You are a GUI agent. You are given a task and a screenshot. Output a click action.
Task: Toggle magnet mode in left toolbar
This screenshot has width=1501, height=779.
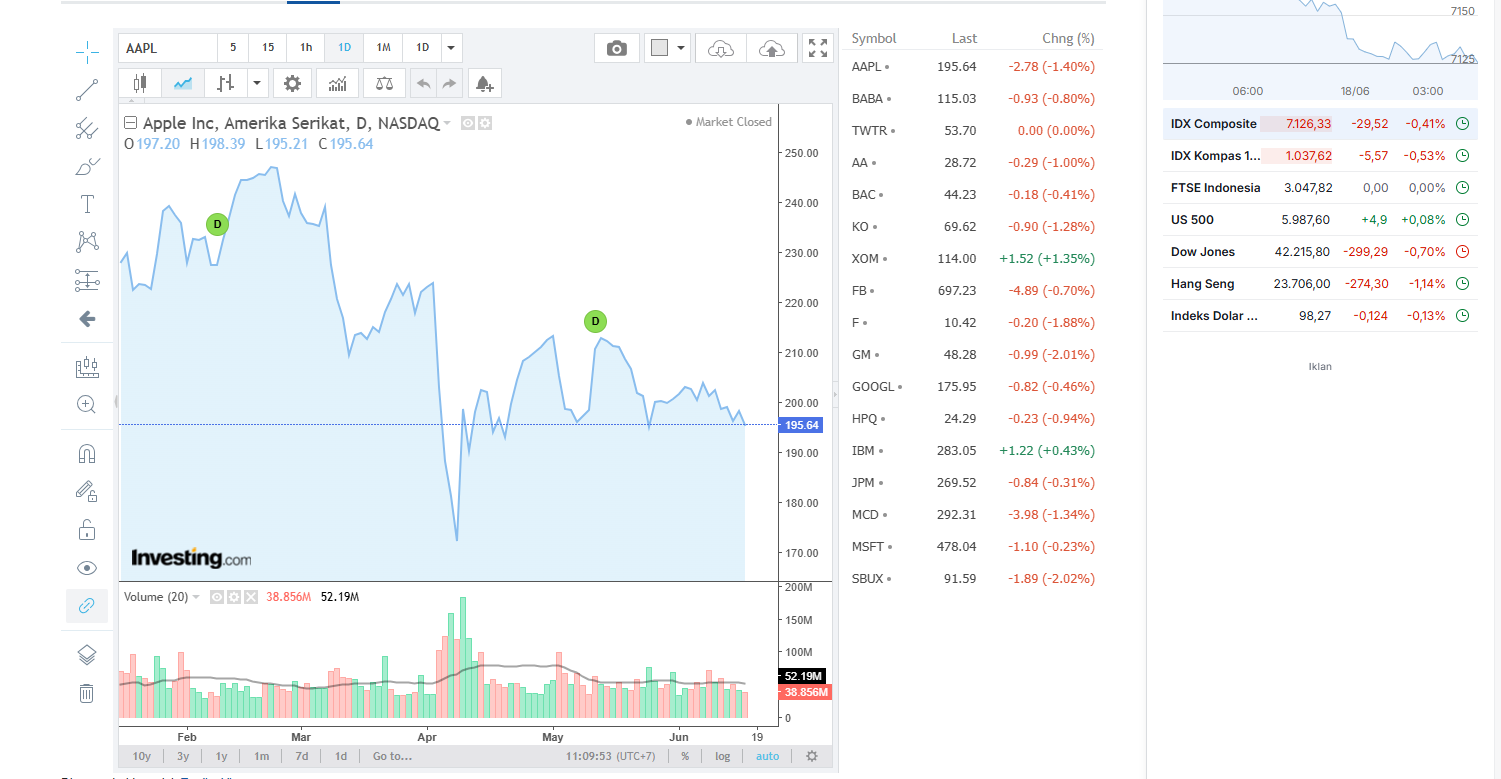point(87,454)
